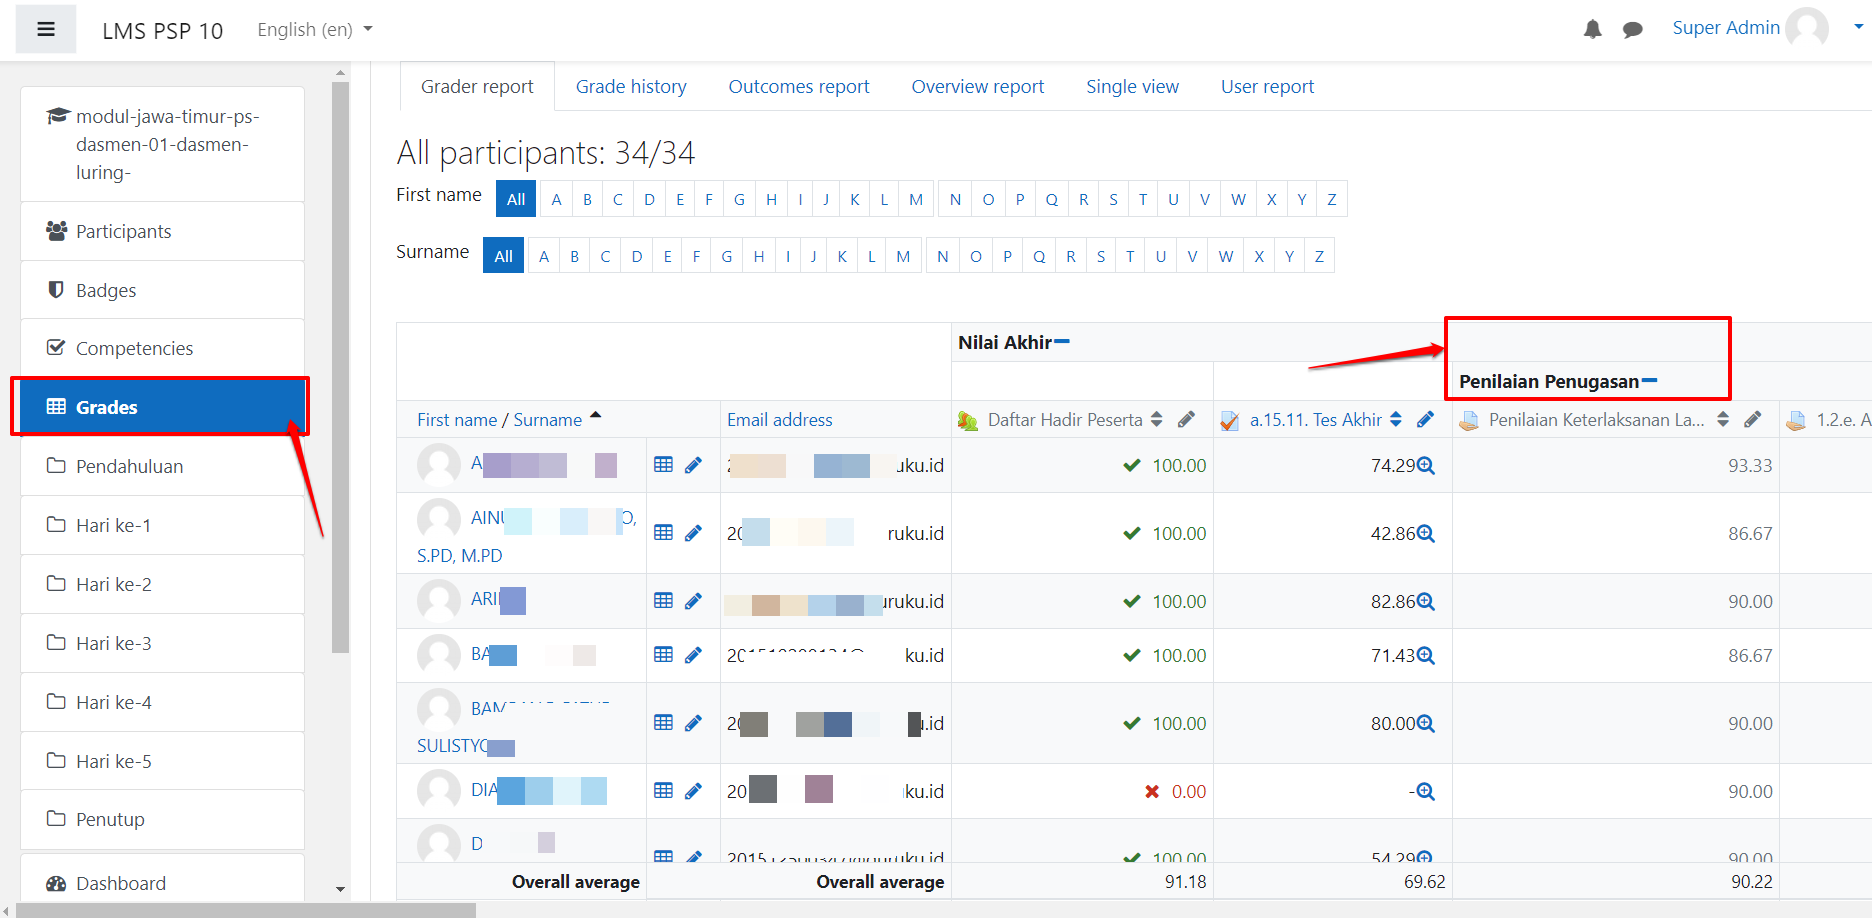1872x918 pixels.
Task: Open Penilaian Keterlaksanan La... assignment link
Action: click(1597, 420)
